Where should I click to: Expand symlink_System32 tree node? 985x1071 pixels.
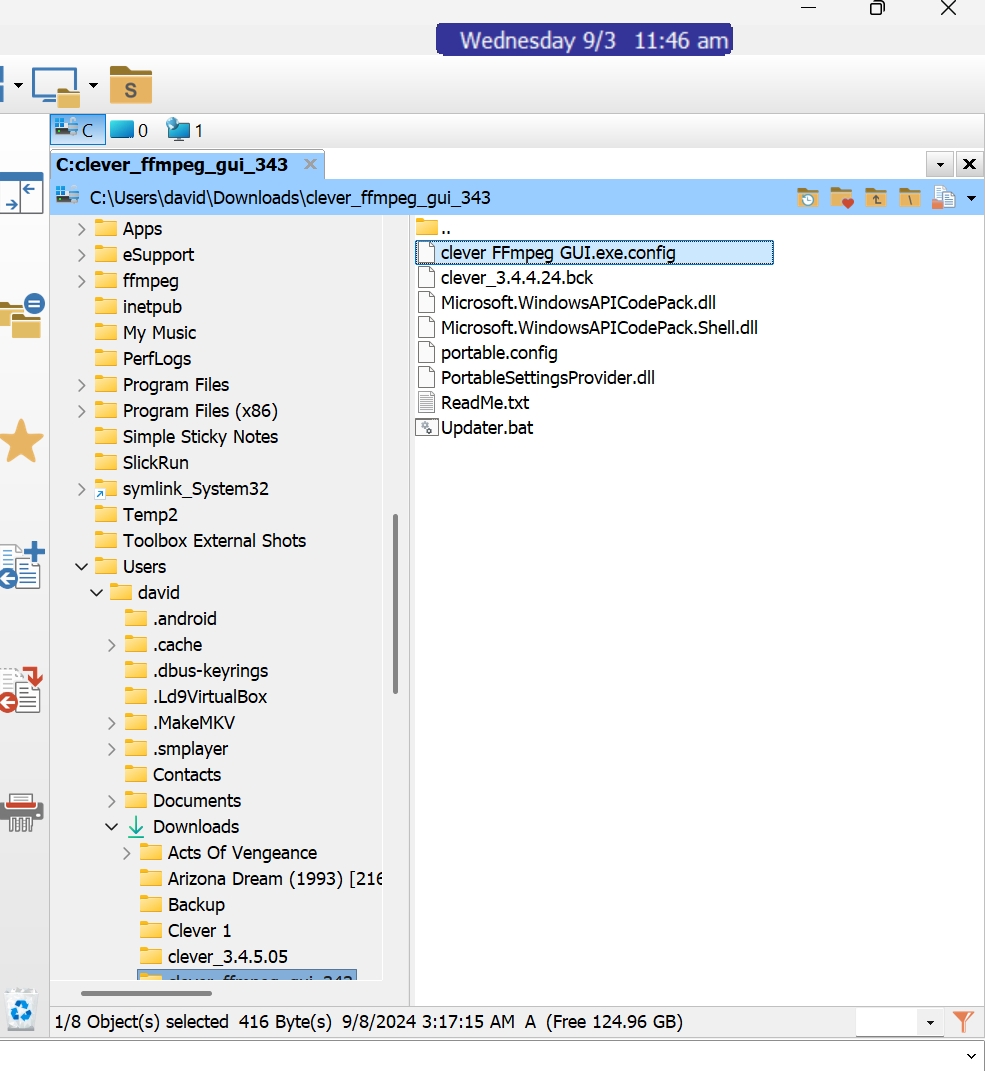point(81,489)
